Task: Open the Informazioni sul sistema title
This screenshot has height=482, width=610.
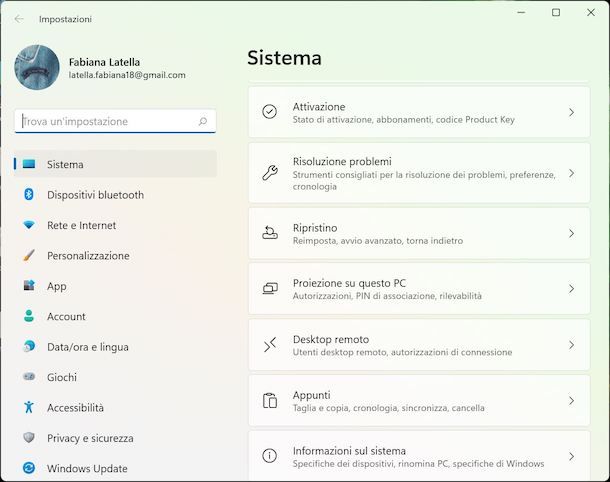Action: tap(349, 451)
